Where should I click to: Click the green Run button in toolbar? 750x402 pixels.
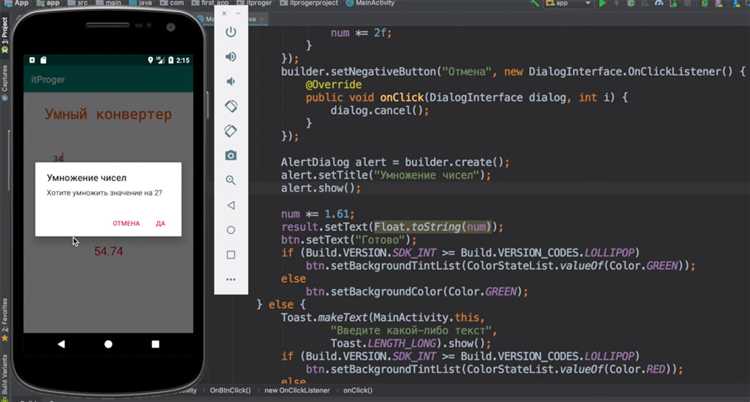coord(602,3)
